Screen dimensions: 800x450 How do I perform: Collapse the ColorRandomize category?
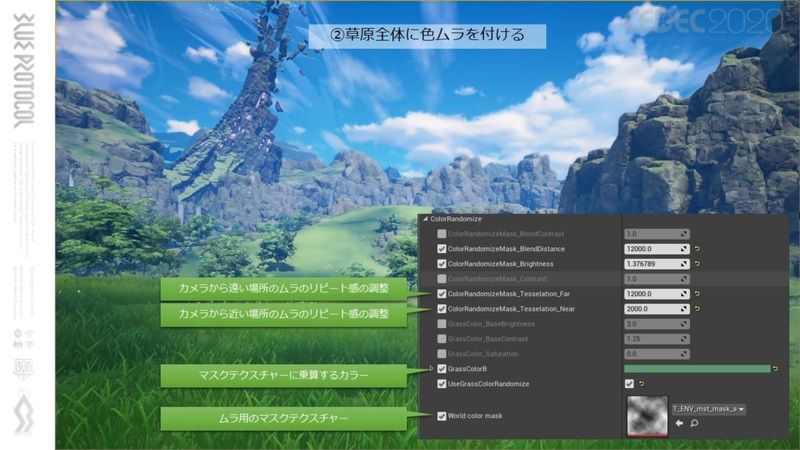point(425,219)
